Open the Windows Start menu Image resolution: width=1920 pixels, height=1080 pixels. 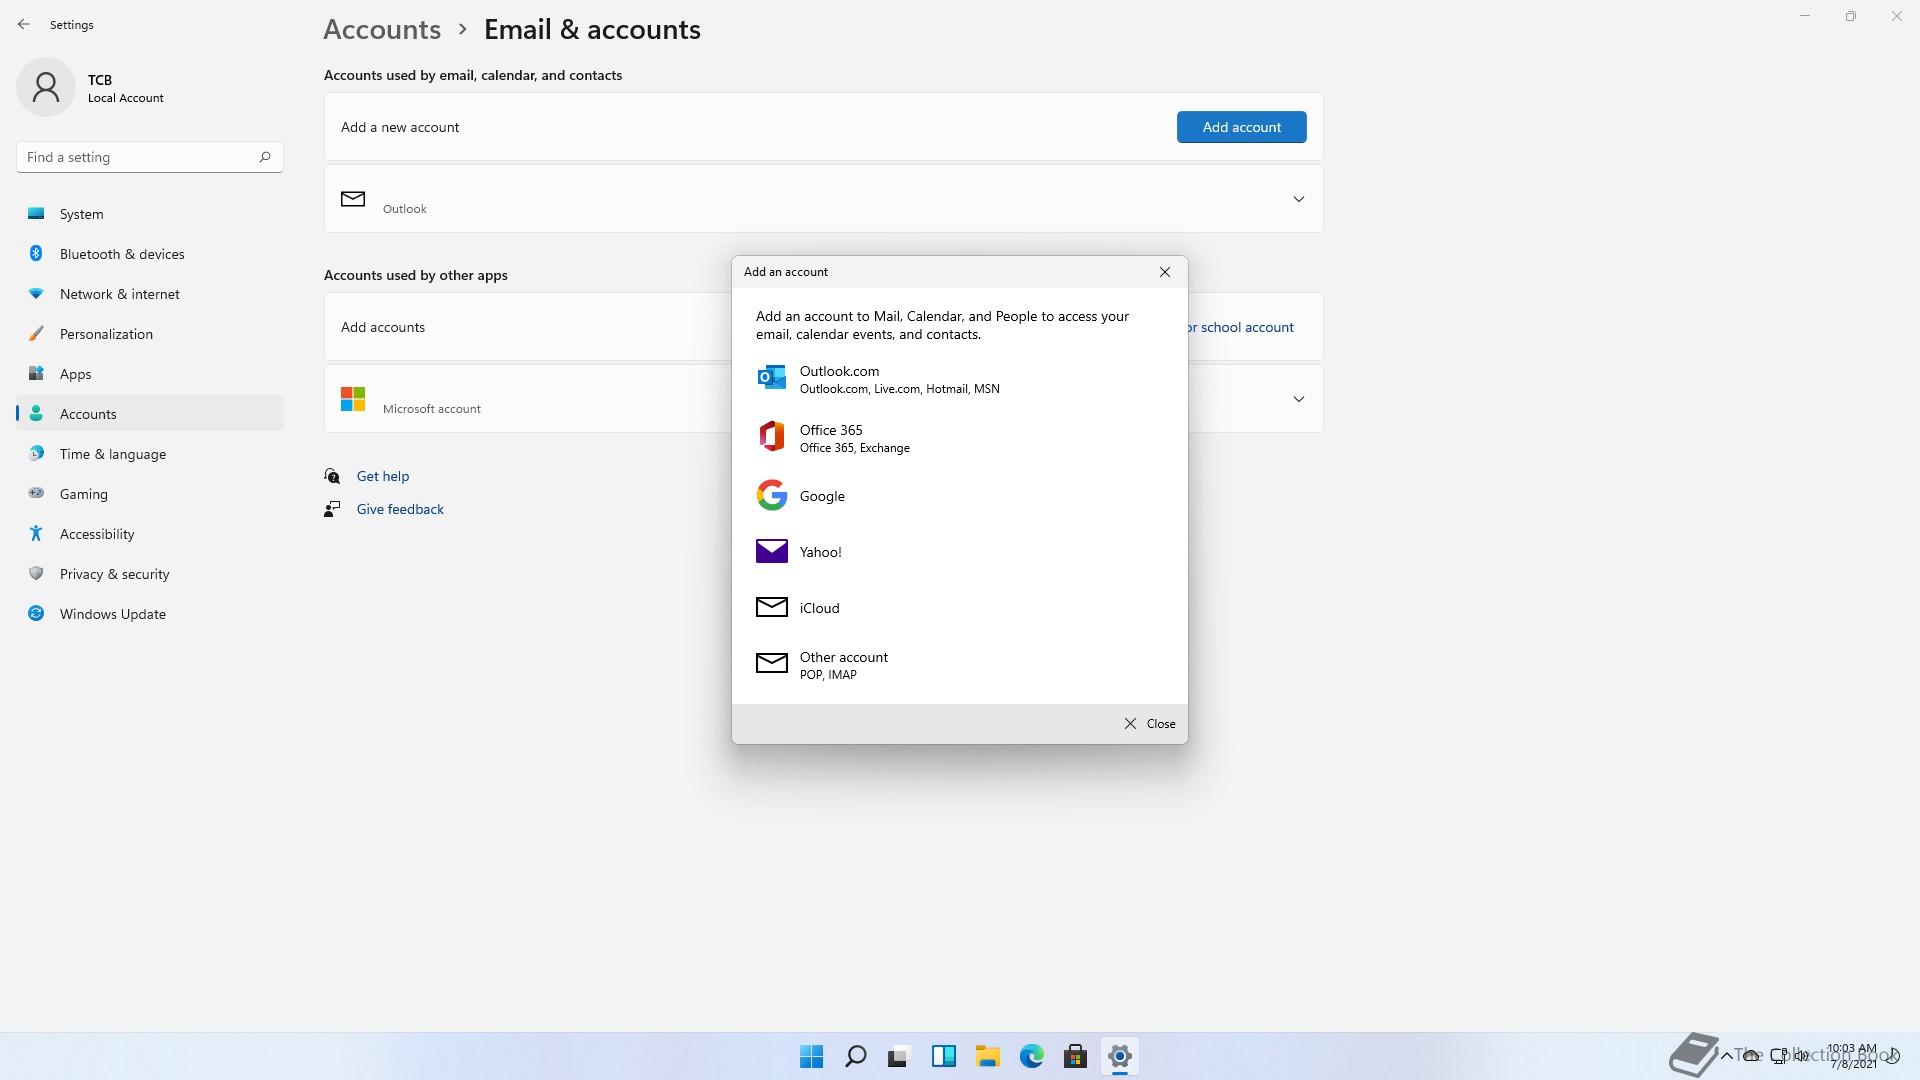pyautogui.click(x=811, y=1056)
